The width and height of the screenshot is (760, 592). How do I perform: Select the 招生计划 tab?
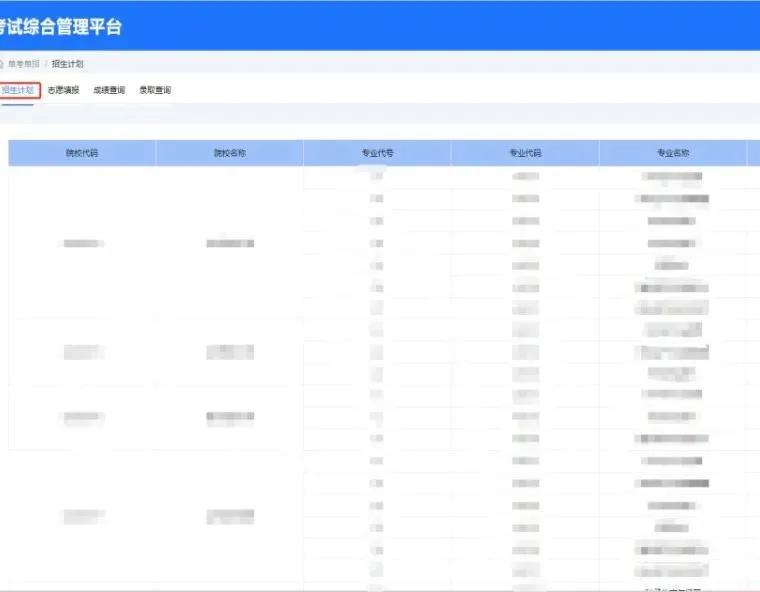19,90
